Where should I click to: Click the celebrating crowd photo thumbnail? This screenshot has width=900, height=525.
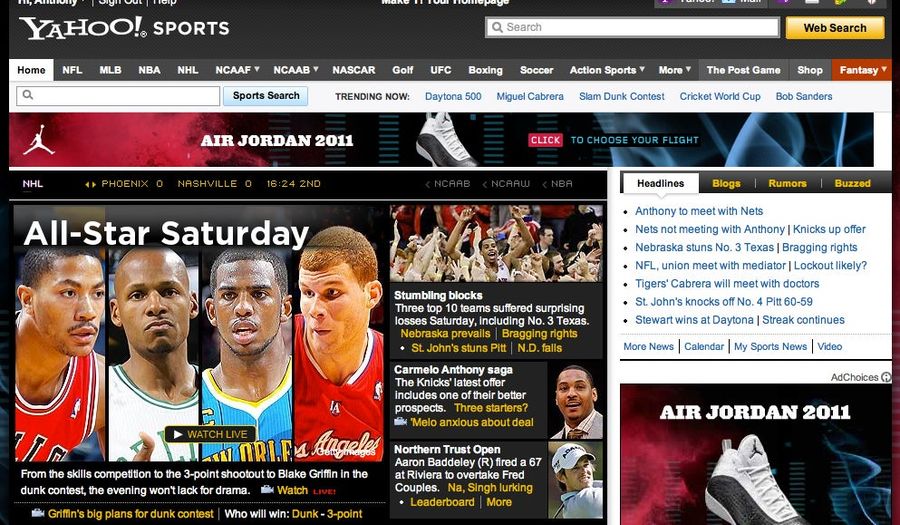point(496,243)
